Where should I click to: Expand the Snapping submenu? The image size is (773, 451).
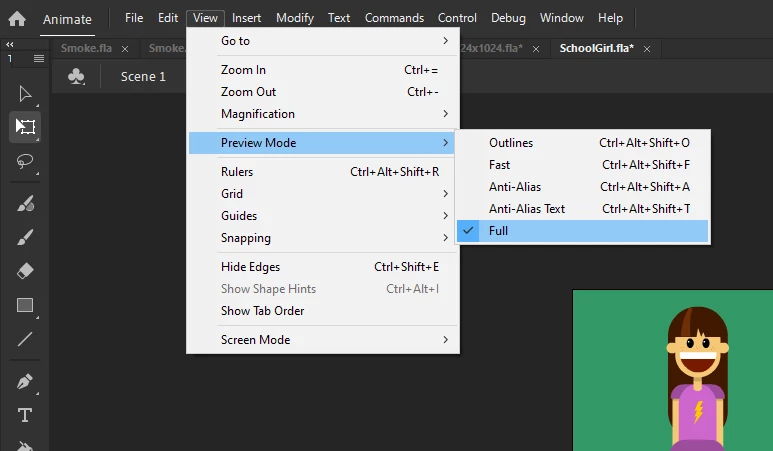(323, 238)
